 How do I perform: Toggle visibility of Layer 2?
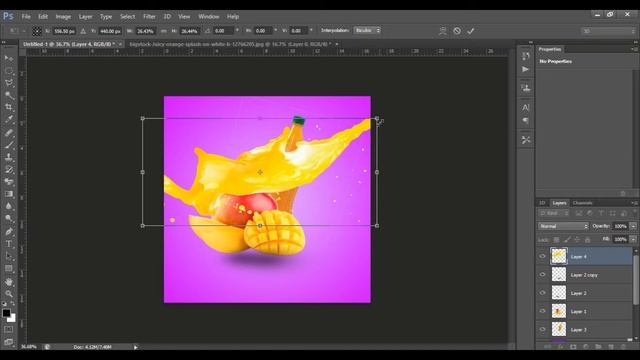(542, 293)
